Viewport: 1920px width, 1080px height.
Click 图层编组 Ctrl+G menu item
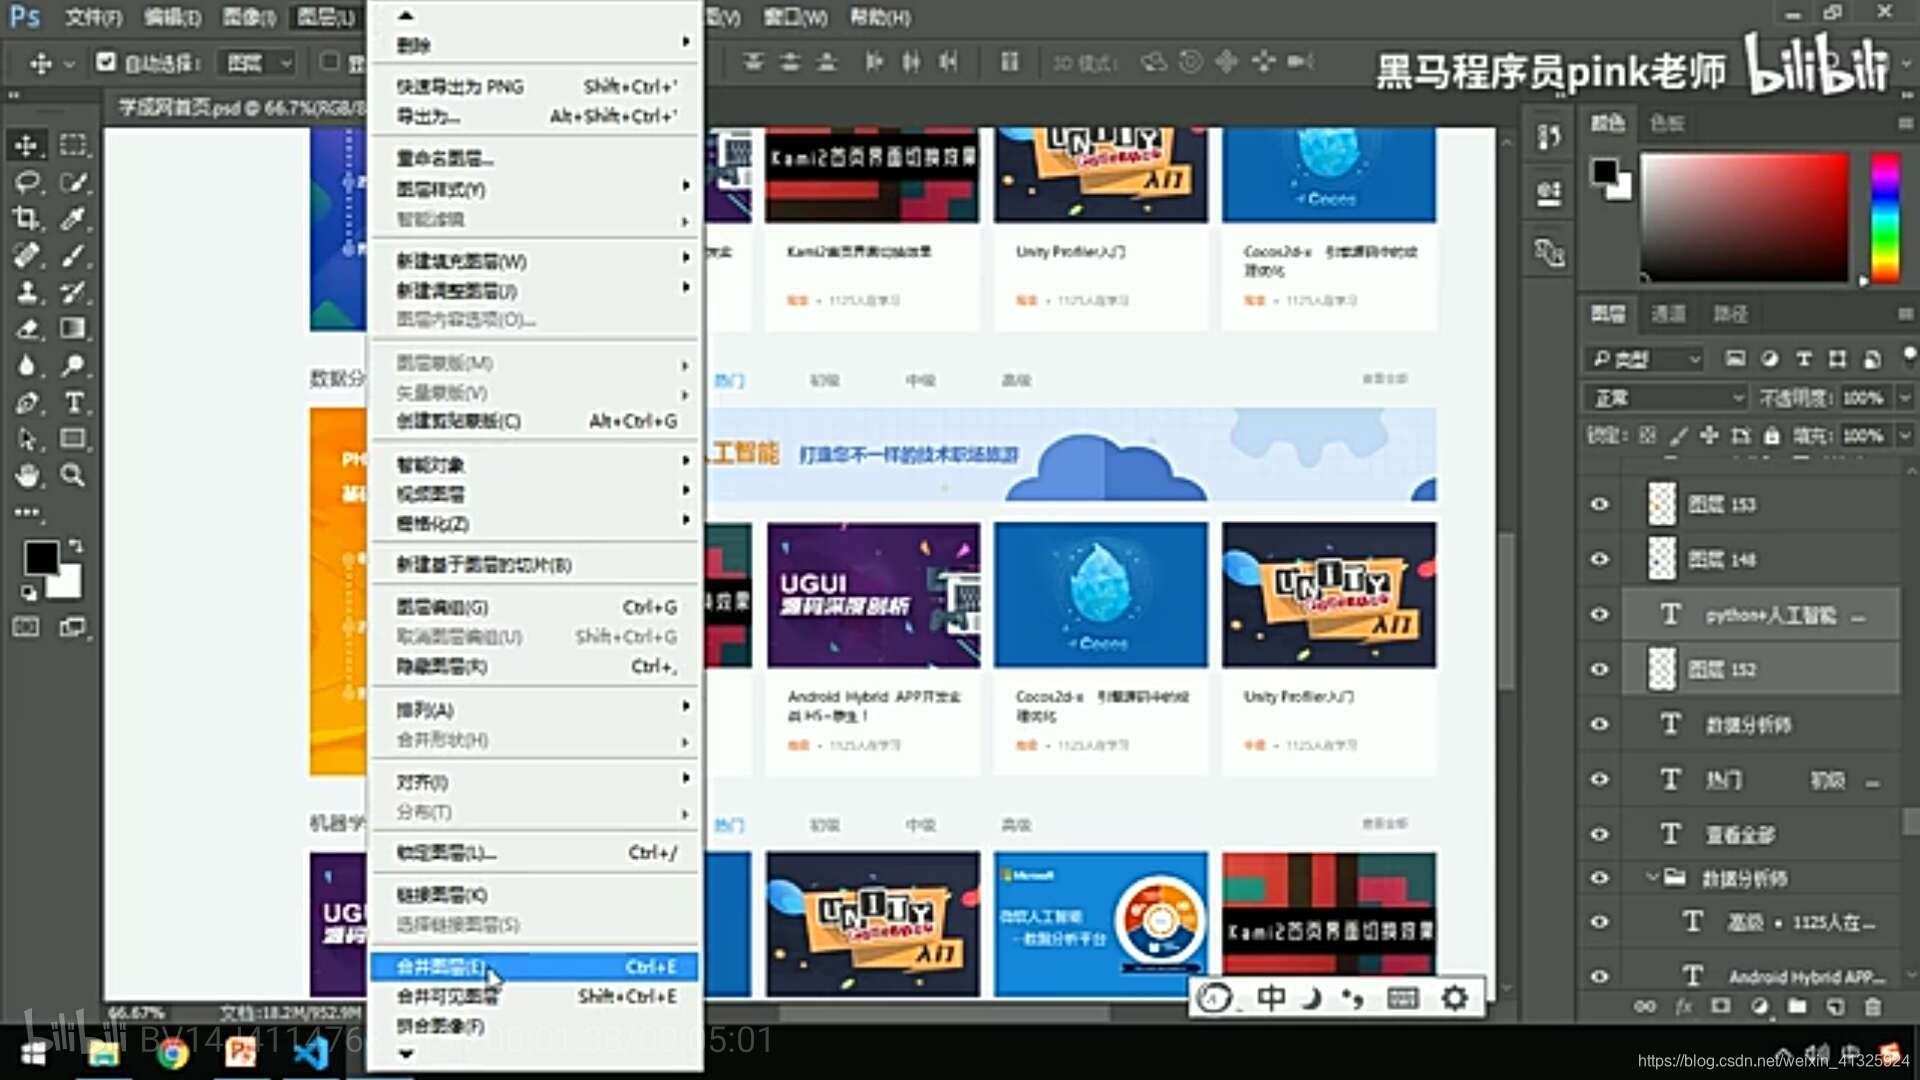(534, 607)
